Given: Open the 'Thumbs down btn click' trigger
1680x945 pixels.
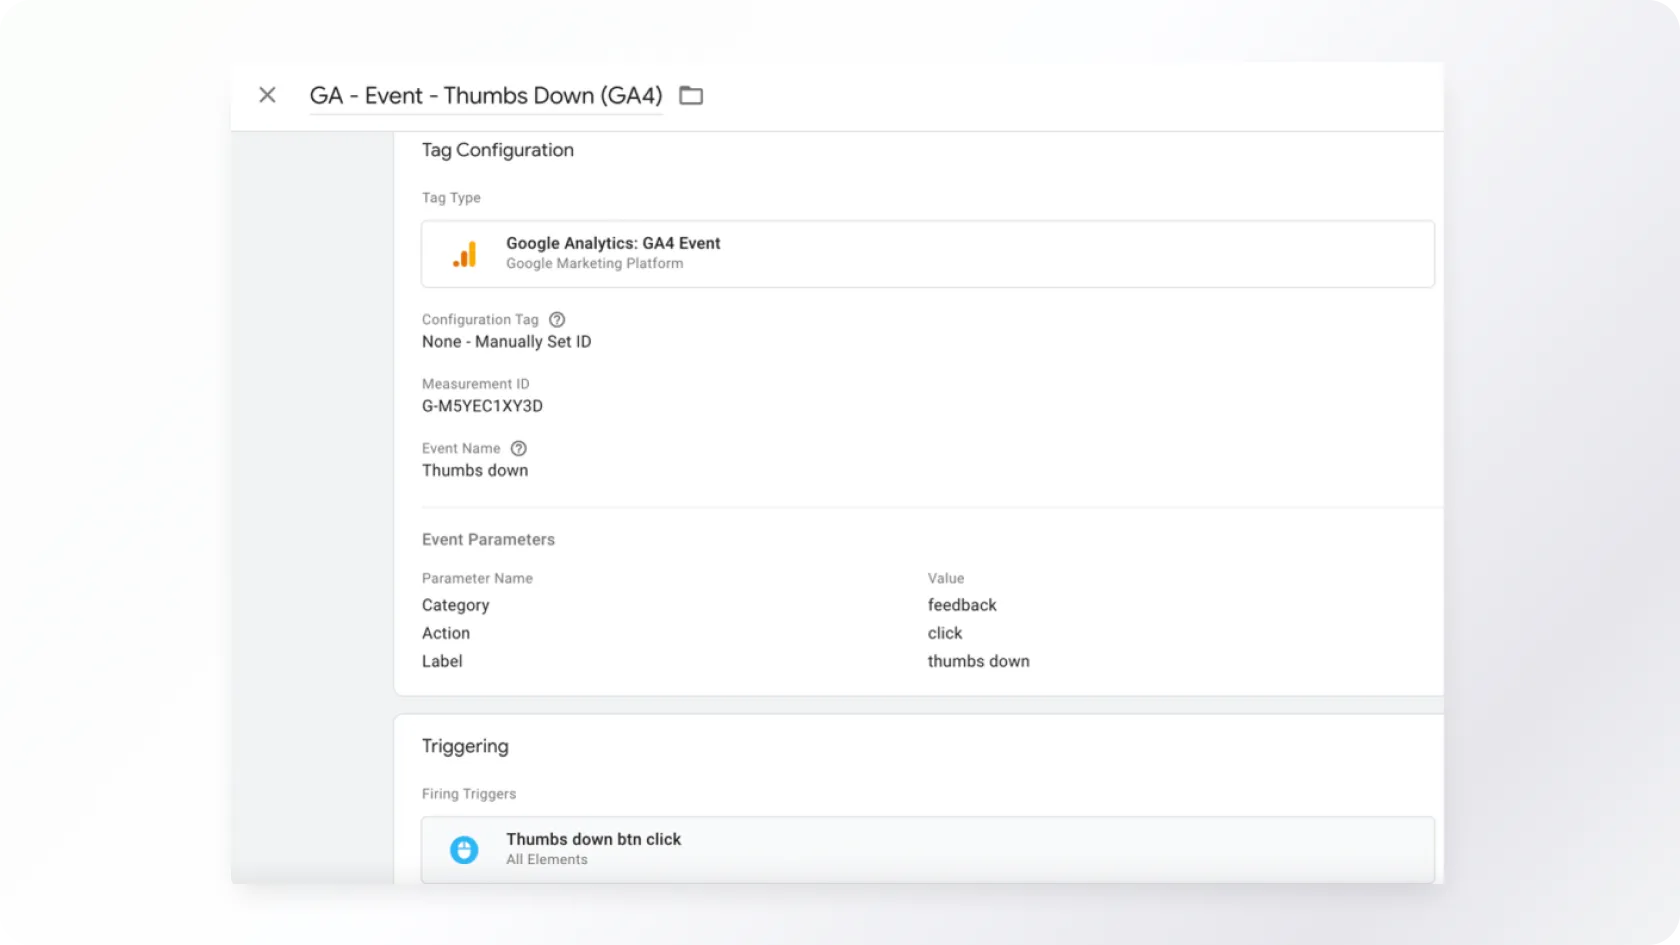Looking at the screenshot, I should click(x=593, y=840).
